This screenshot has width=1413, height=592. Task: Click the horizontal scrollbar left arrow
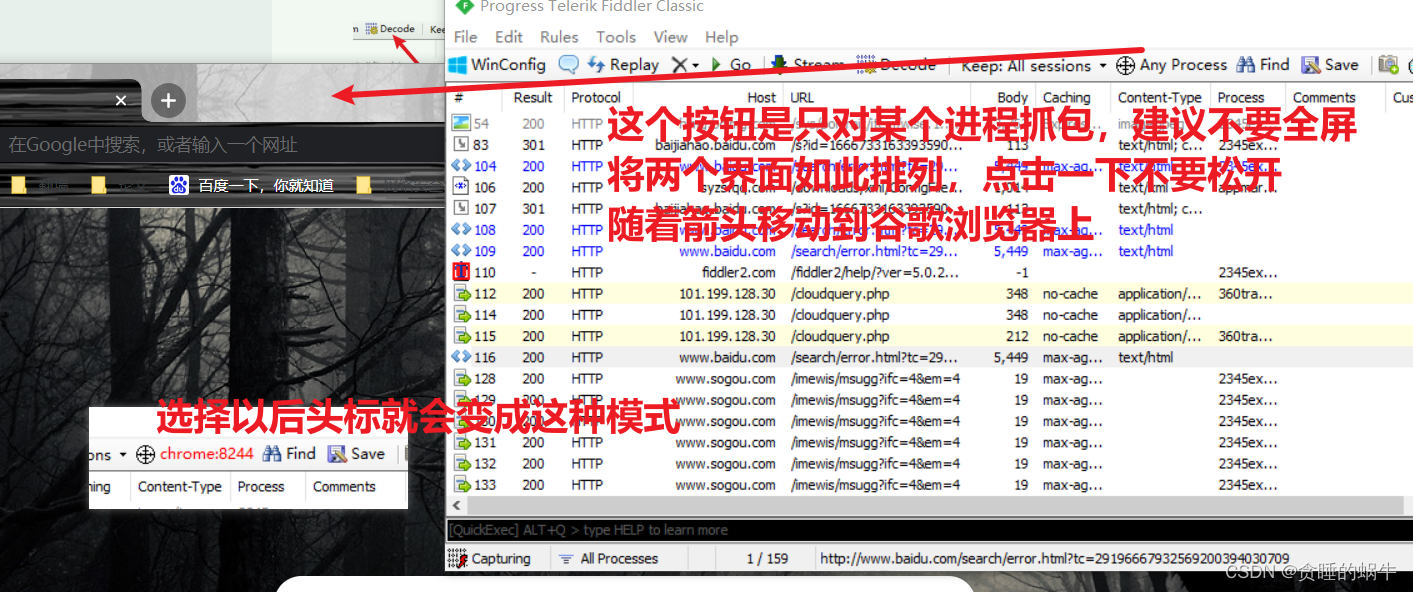459,507
